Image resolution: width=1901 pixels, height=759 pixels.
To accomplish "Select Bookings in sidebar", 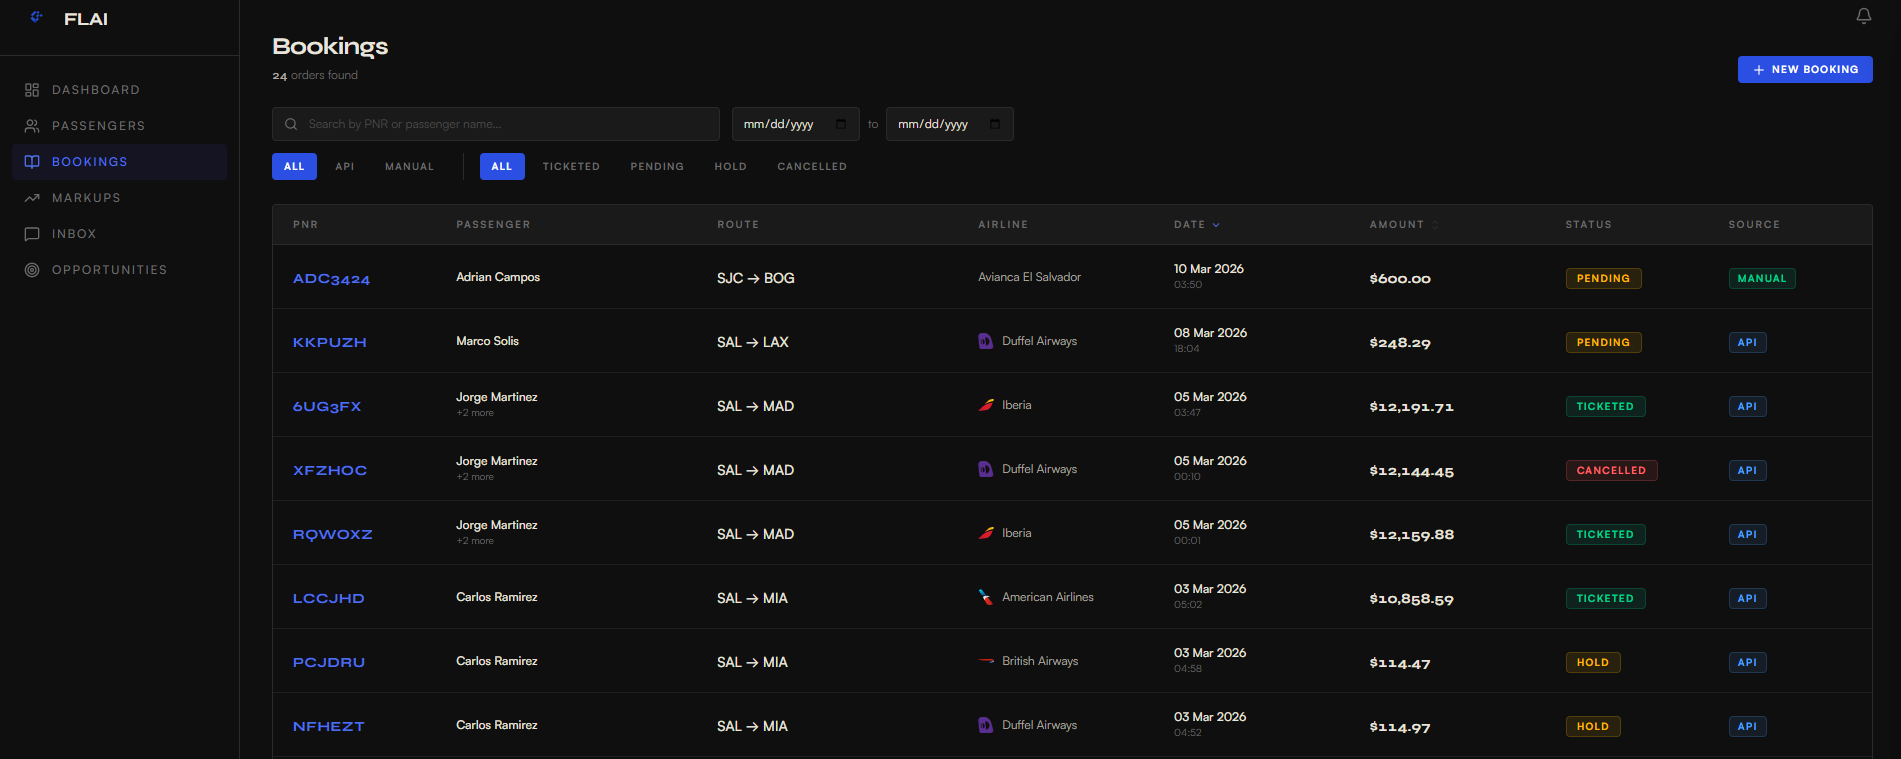I will tap(119, 162).
